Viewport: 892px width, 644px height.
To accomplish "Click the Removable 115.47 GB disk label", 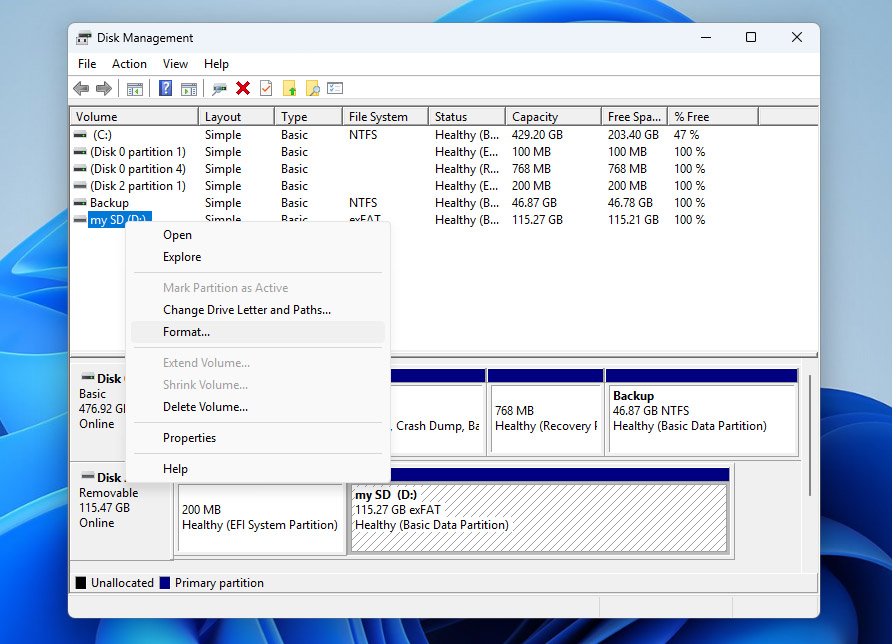I will tap(108, 500).
